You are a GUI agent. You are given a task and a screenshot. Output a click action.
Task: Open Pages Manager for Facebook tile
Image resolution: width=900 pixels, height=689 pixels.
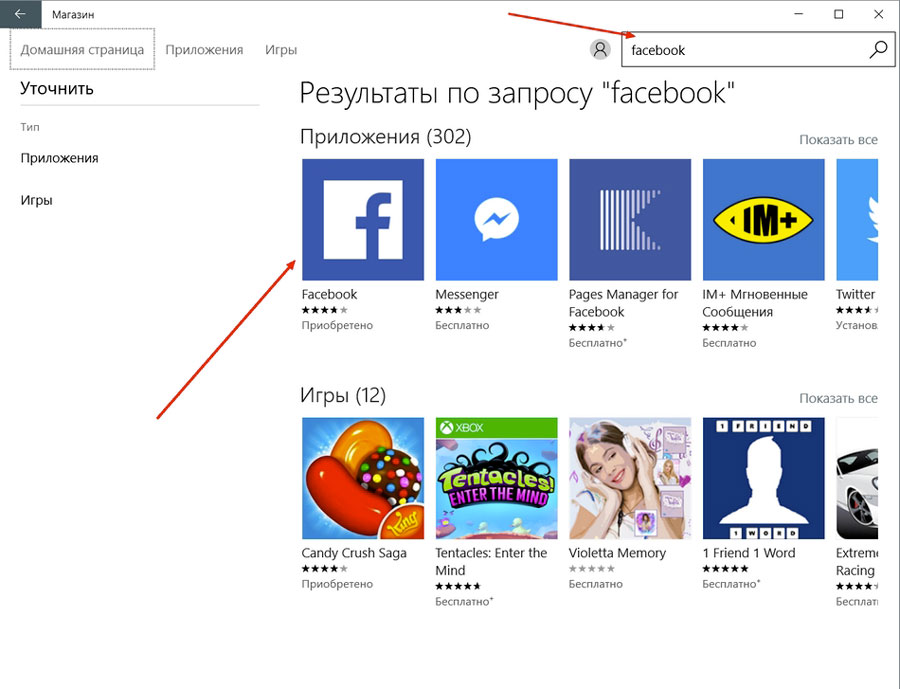click(629, 219)
